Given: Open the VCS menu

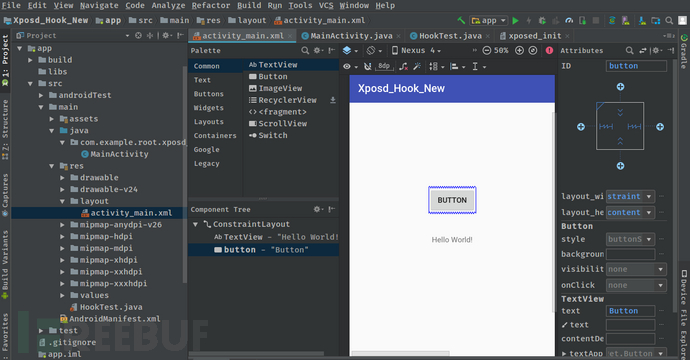Looking at the screenshot, I should click(326, 5).
